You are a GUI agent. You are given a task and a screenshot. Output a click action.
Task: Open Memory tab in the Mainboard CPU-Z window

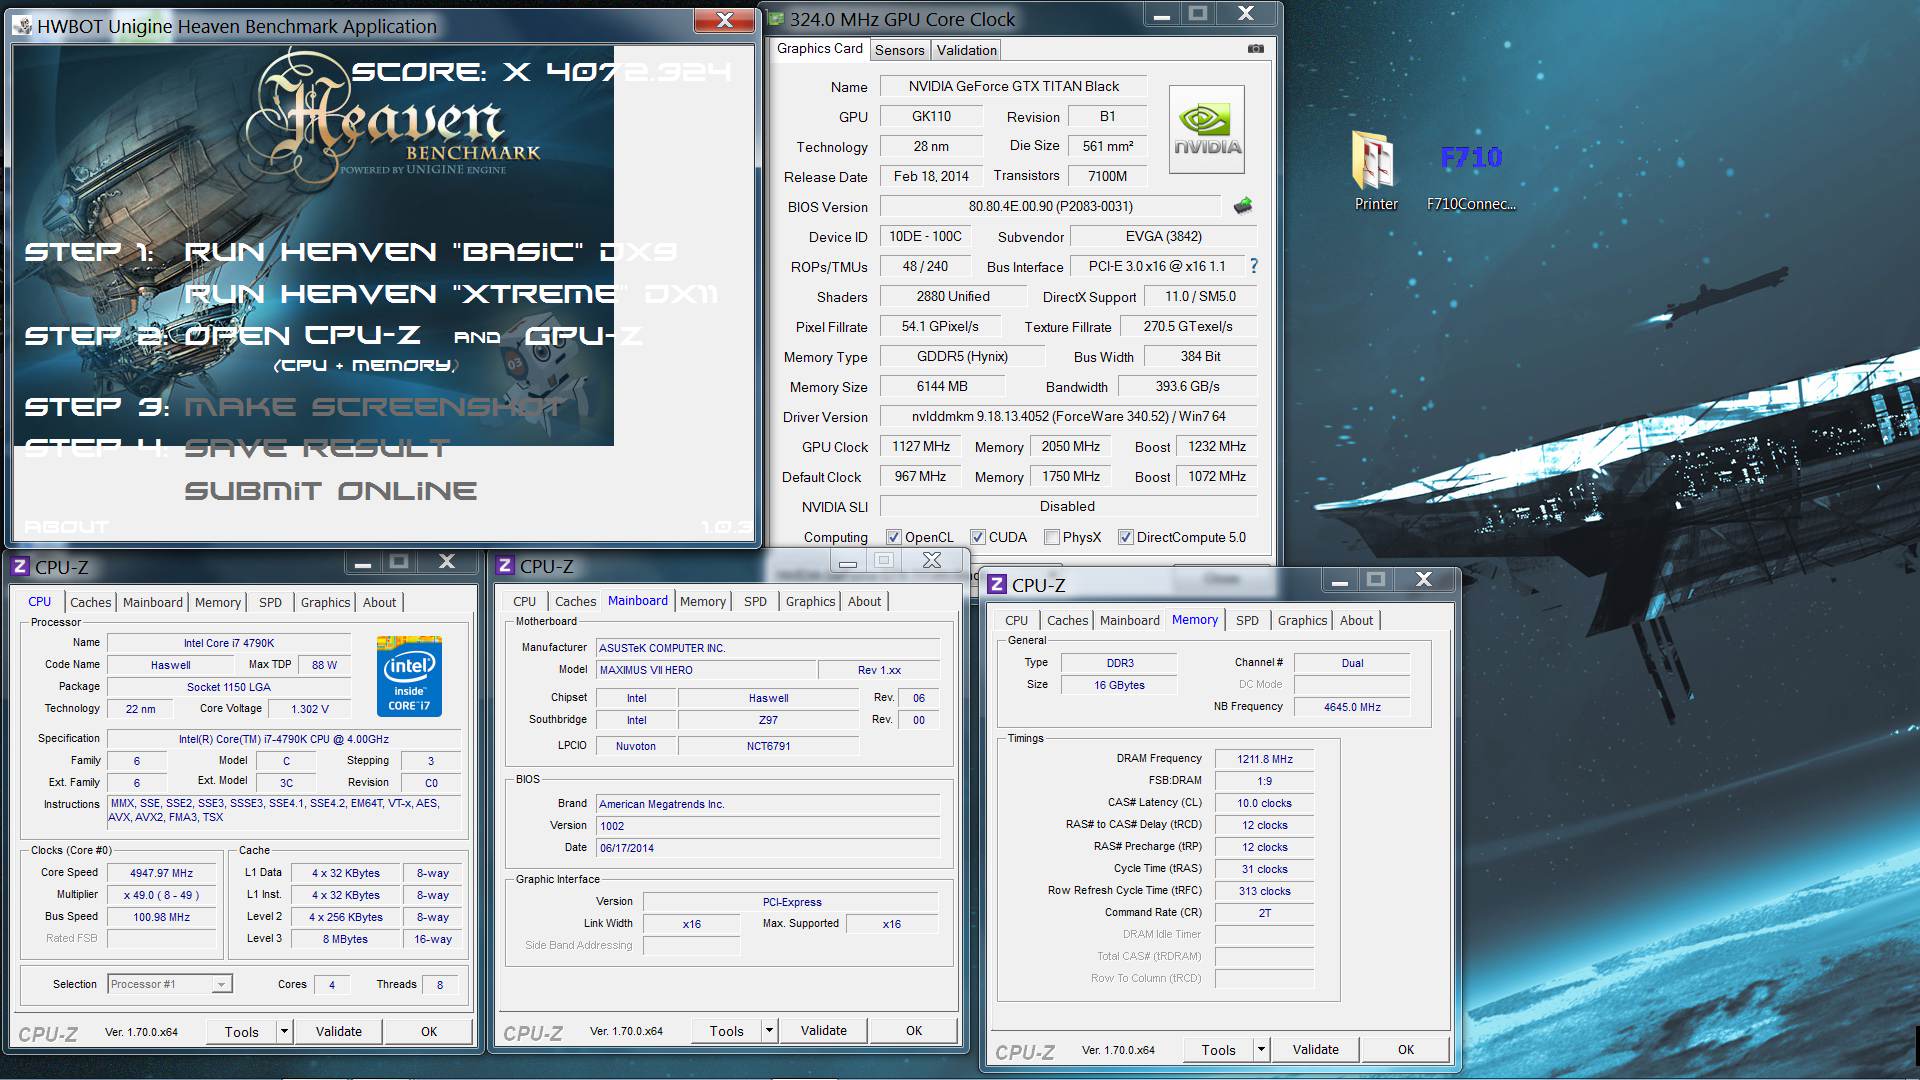[703, 601]
